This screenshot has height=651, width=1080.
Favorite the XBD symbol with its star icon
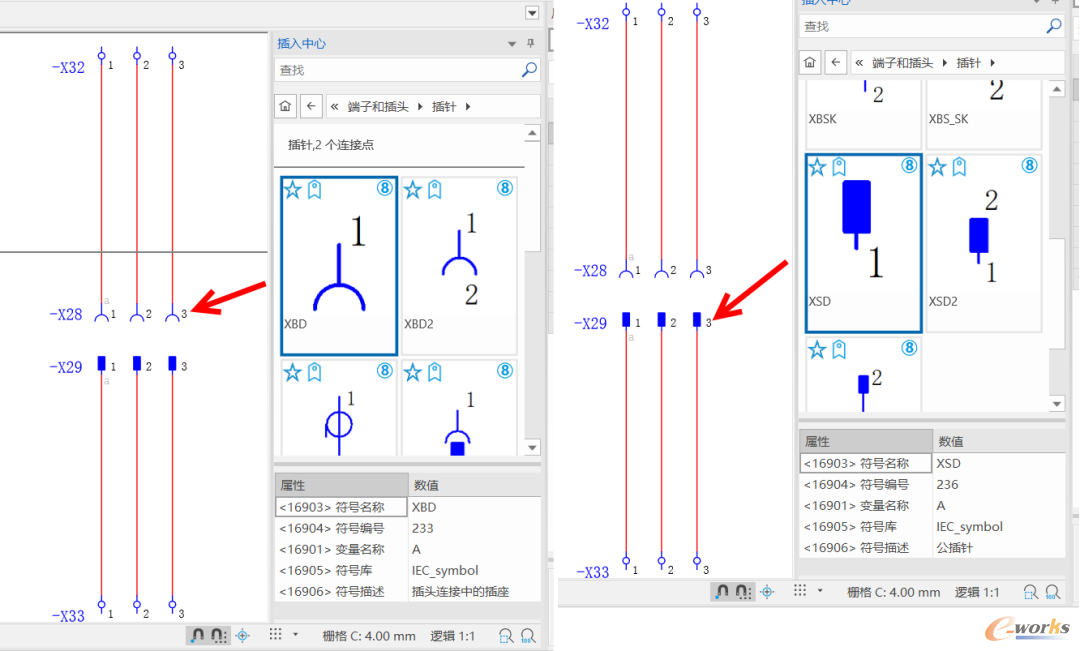coord(293,189)
